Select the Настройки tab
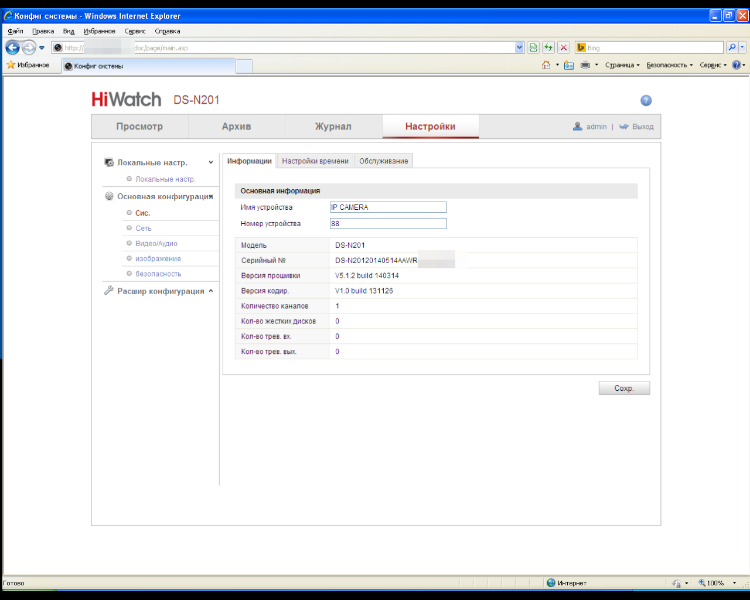This screenshot has height=600, width=750. click(x=430, y=127)
